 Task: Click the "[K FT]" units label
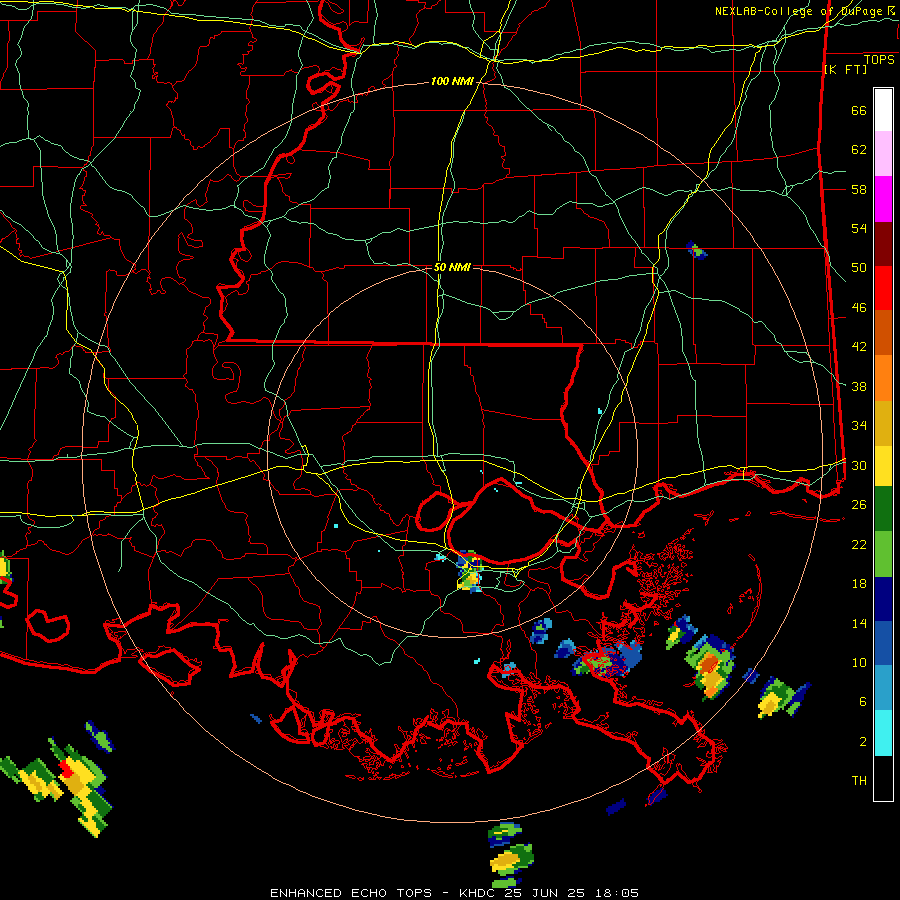(x=845, y=70)
